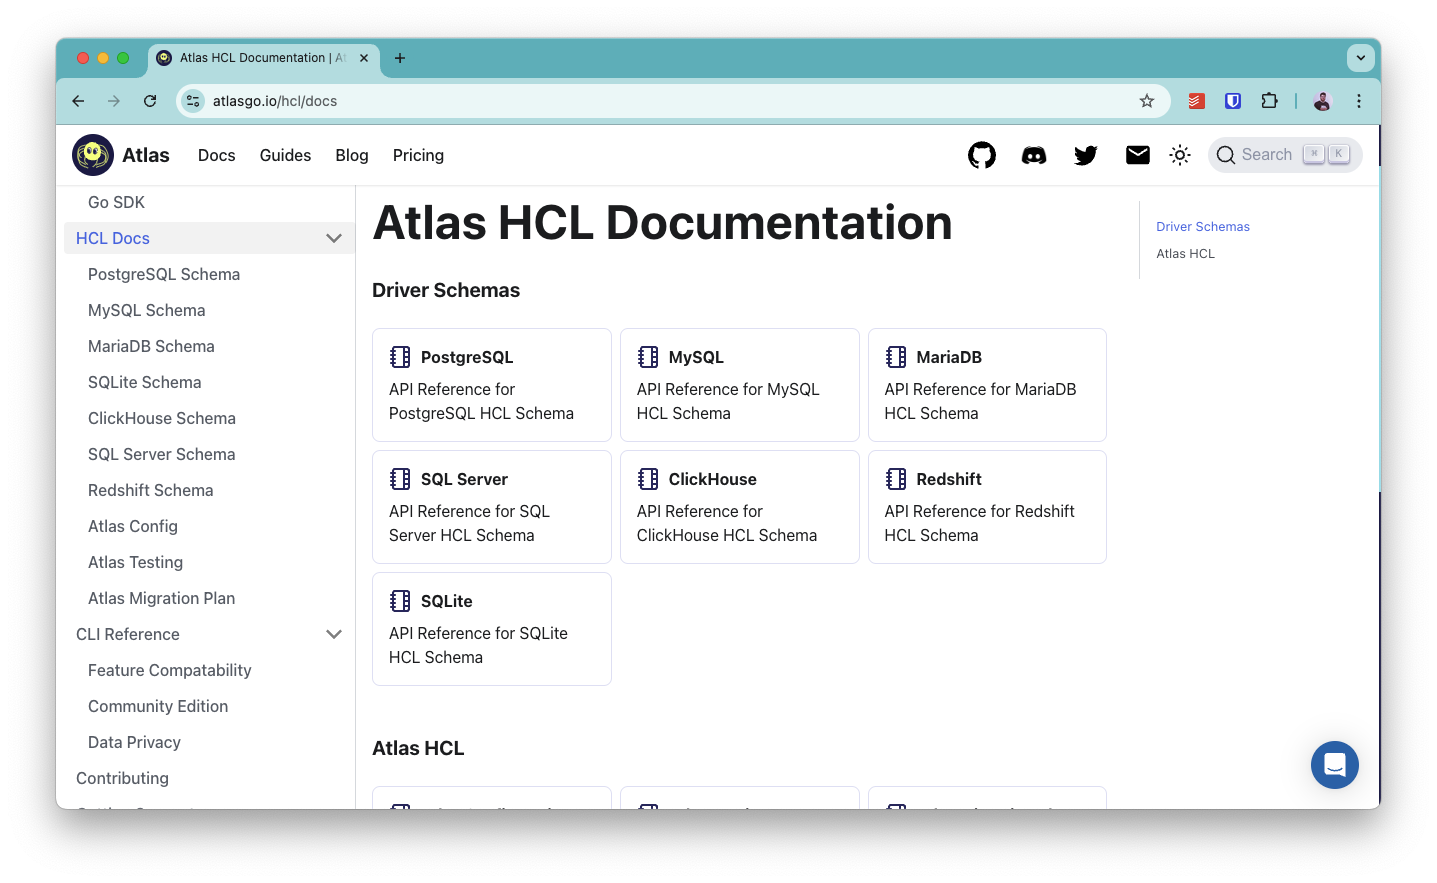The width and height of the screenshot is (1437, 883).
Task: Open the PostgreSQL Schema sidebar link
Action: [163, 274]
